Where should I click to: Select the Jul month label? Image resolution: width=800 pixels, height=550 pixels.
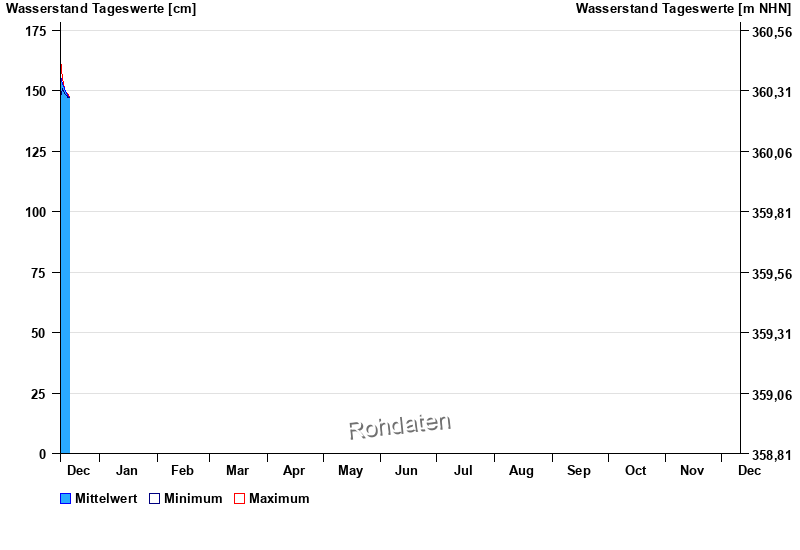pyautogui.click(x=463, y=470)
